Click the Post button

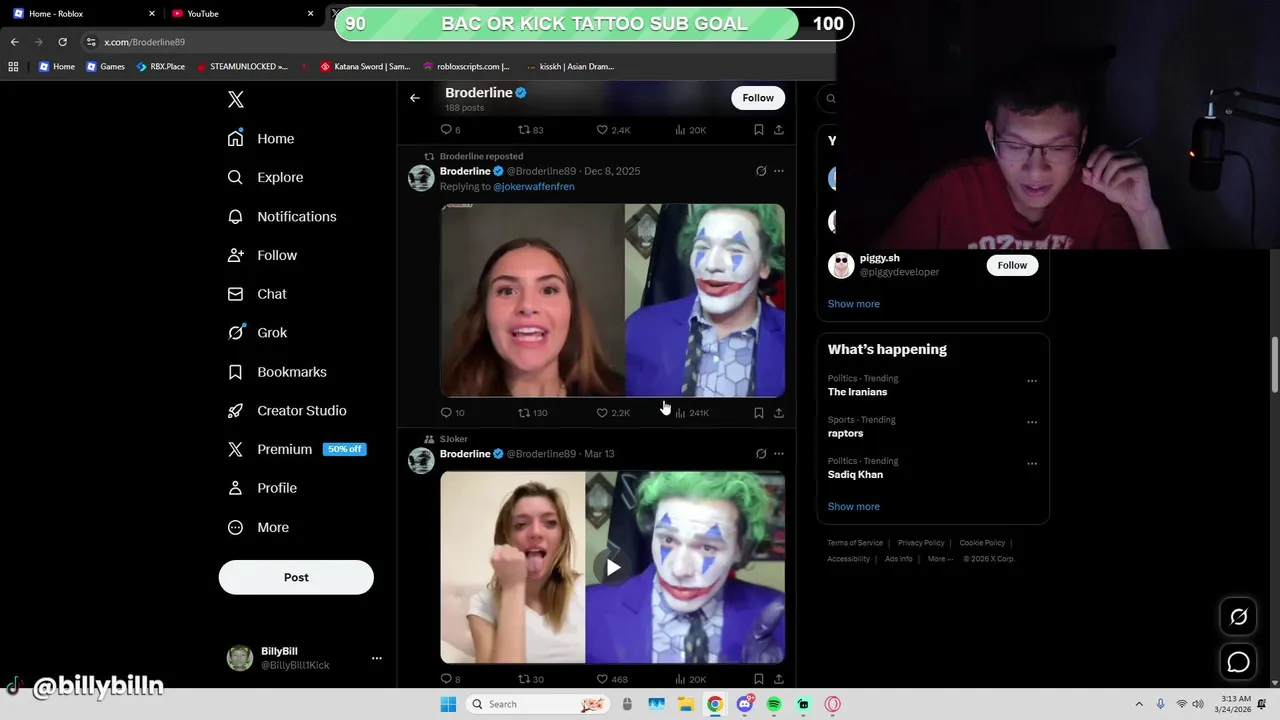tap(296, 577)
